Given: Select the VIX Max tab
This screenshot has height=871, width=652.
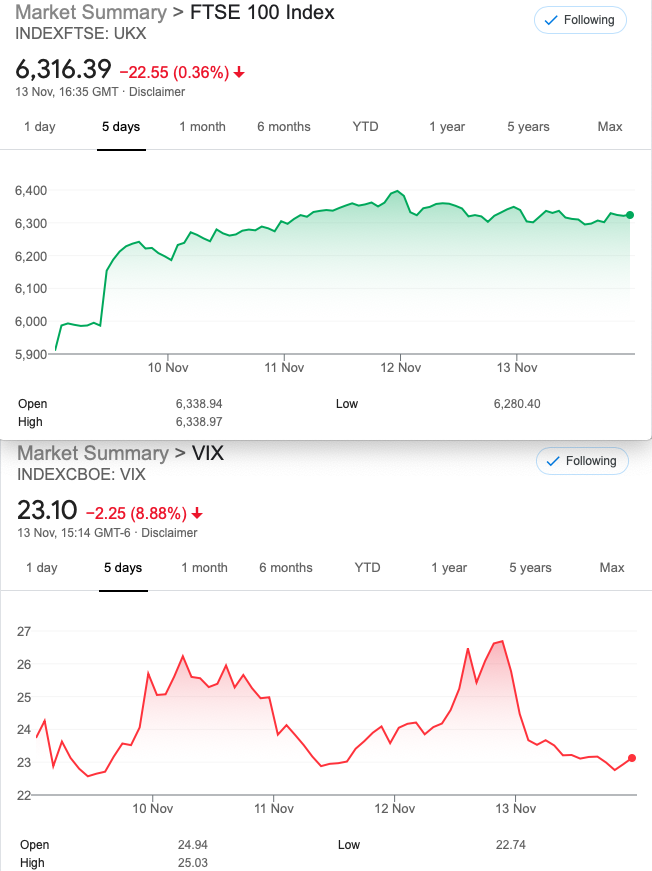Looking at the screenshot, I should pos(612,568).
